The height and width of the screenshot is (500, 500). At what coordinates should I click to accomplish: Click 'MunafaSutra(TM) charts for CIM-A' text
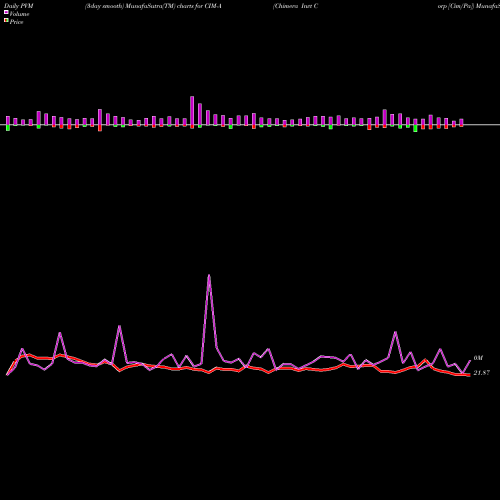point(174,6)
